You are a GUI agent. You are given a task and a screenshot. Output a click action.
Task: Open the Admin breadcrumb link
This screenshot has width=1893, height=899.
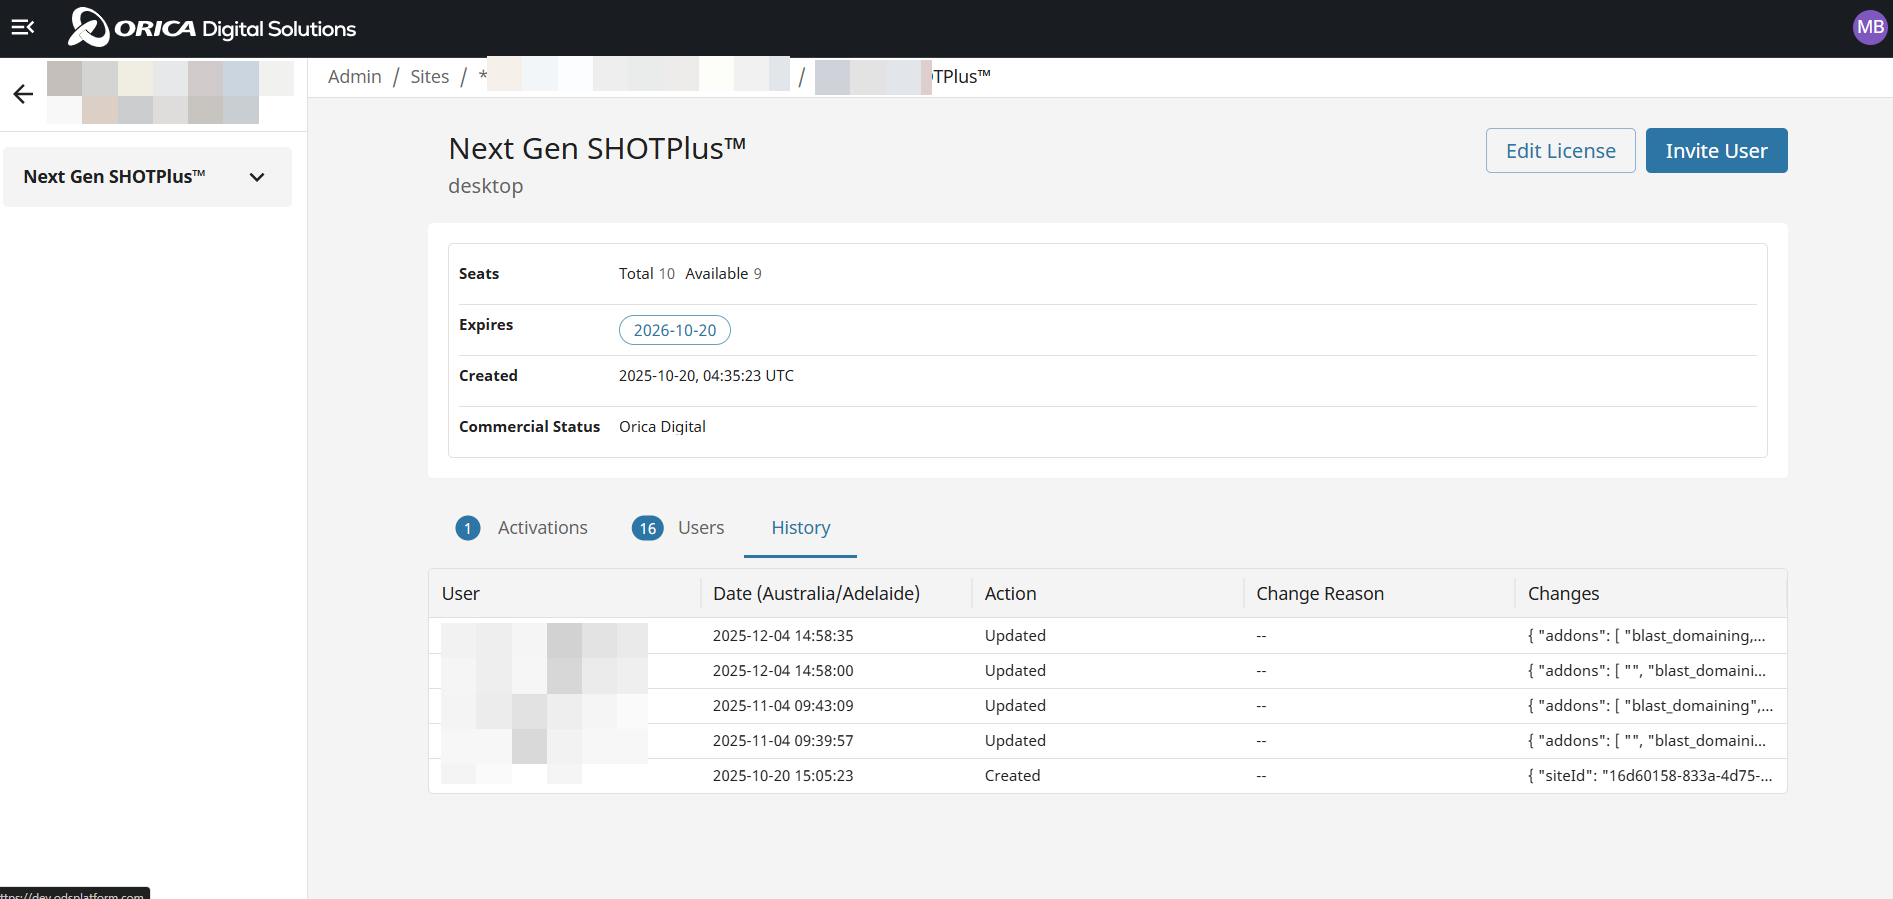355,77
